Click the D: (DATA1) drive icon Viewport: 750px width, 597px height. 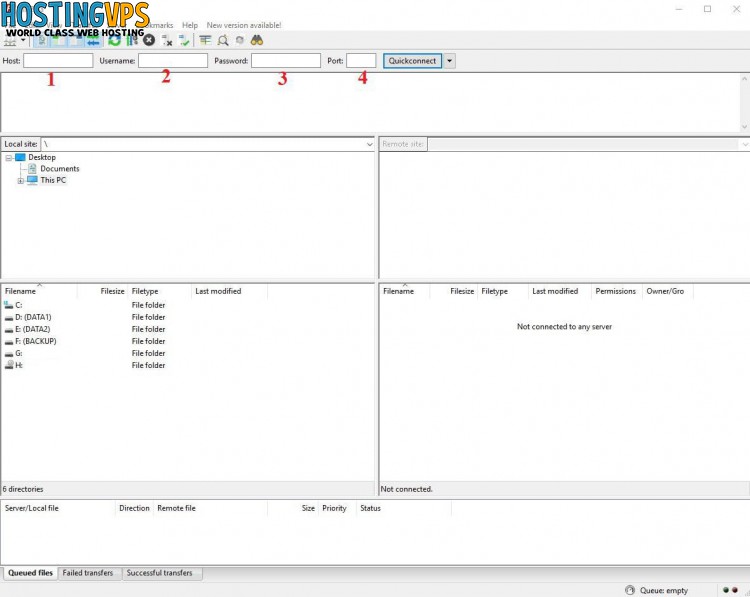click(9, 317)
